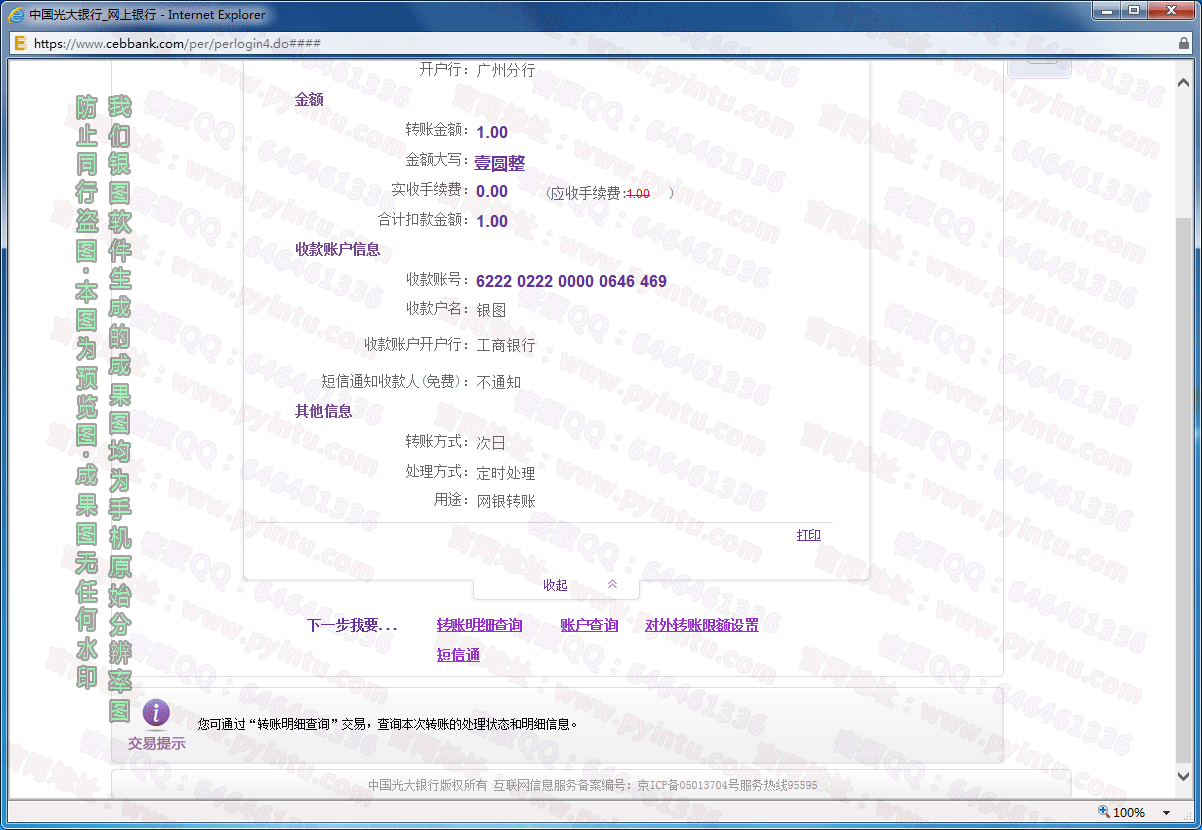Click the scrollbar down arrow

click(x=1183, y=776)
